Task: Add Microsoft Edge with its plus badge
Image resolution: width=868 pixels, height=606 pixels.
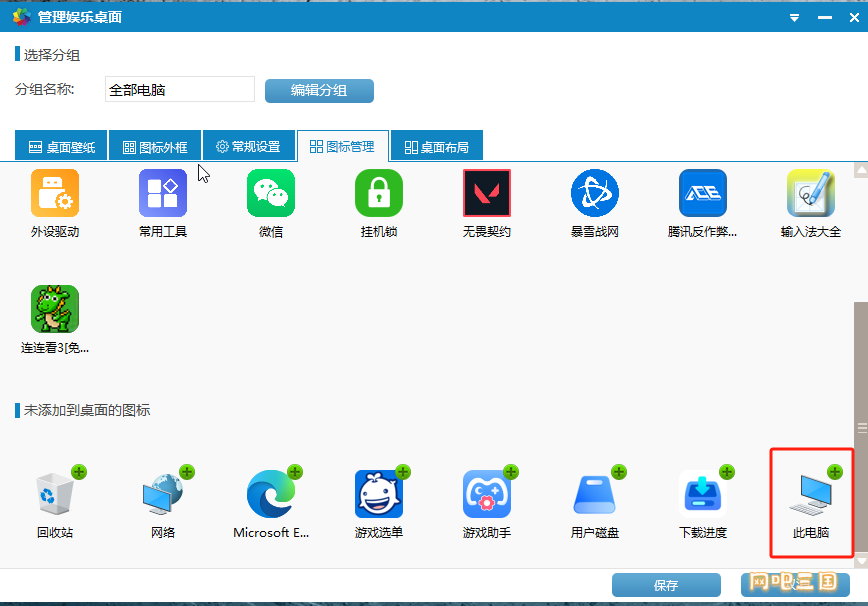Action: [295, 472]
